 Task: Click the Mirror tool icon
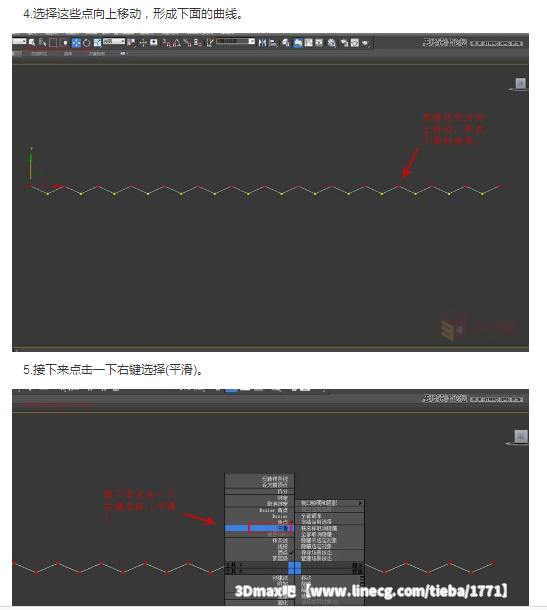point(263,42)
